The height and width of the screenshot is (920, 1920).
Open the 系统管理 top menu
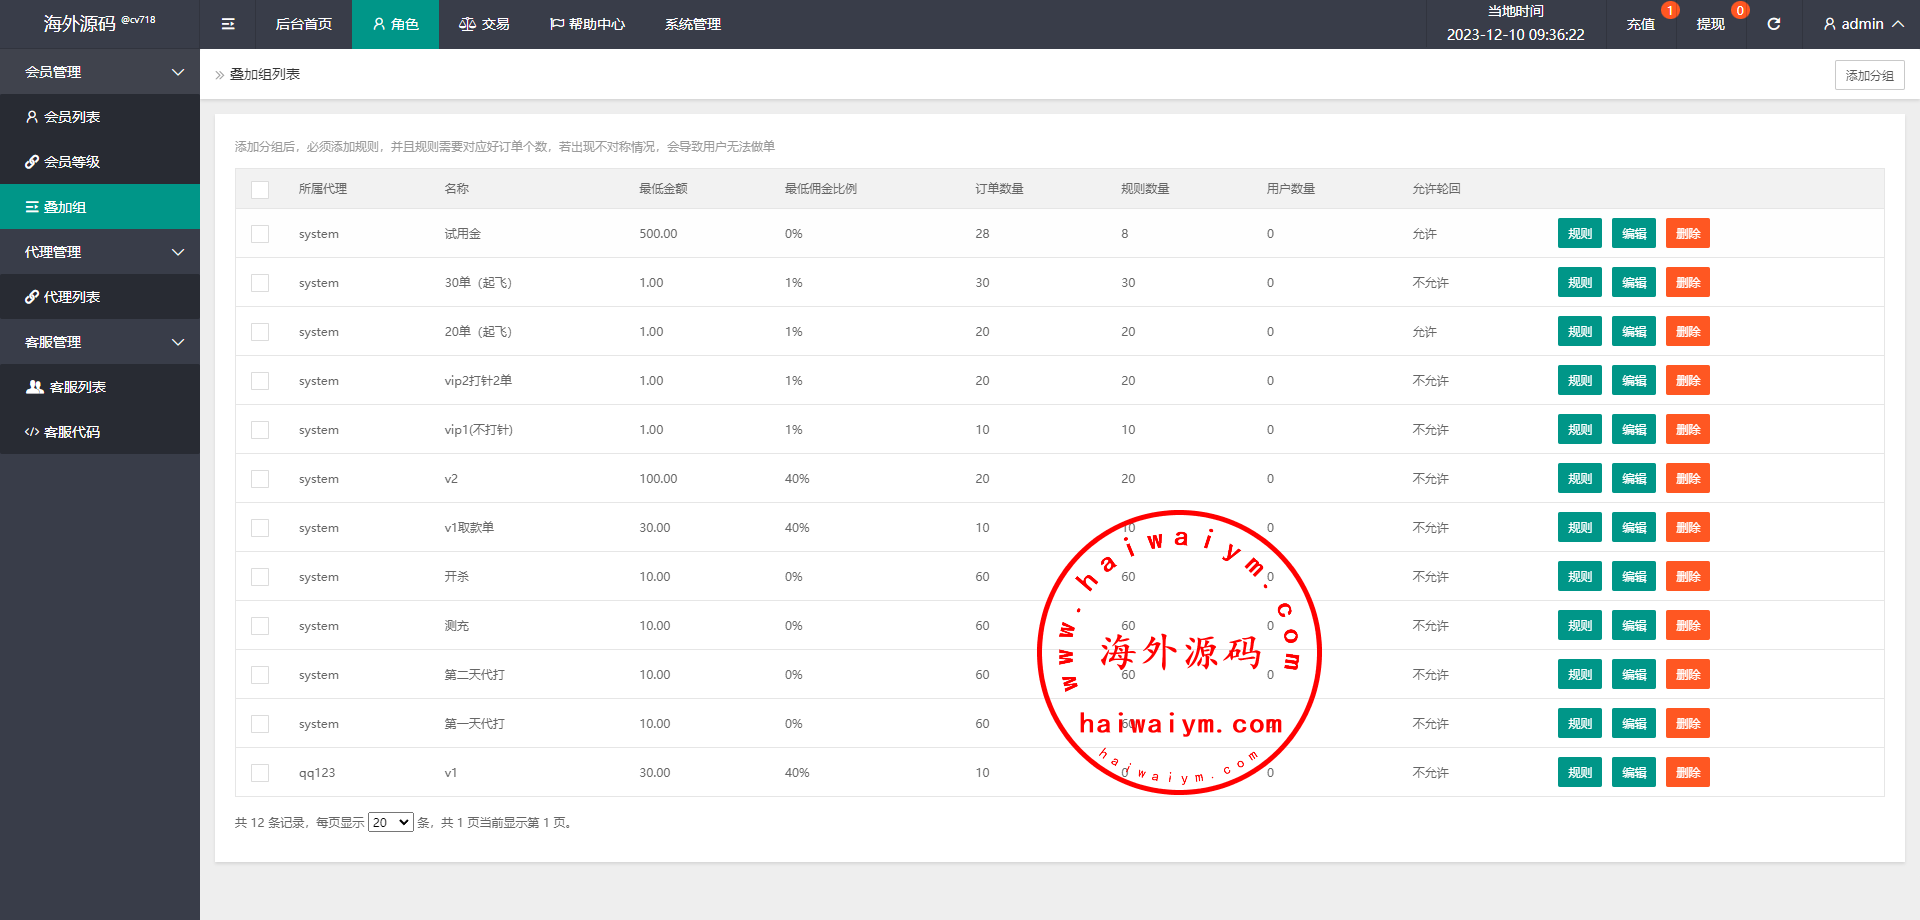point(692,24)
